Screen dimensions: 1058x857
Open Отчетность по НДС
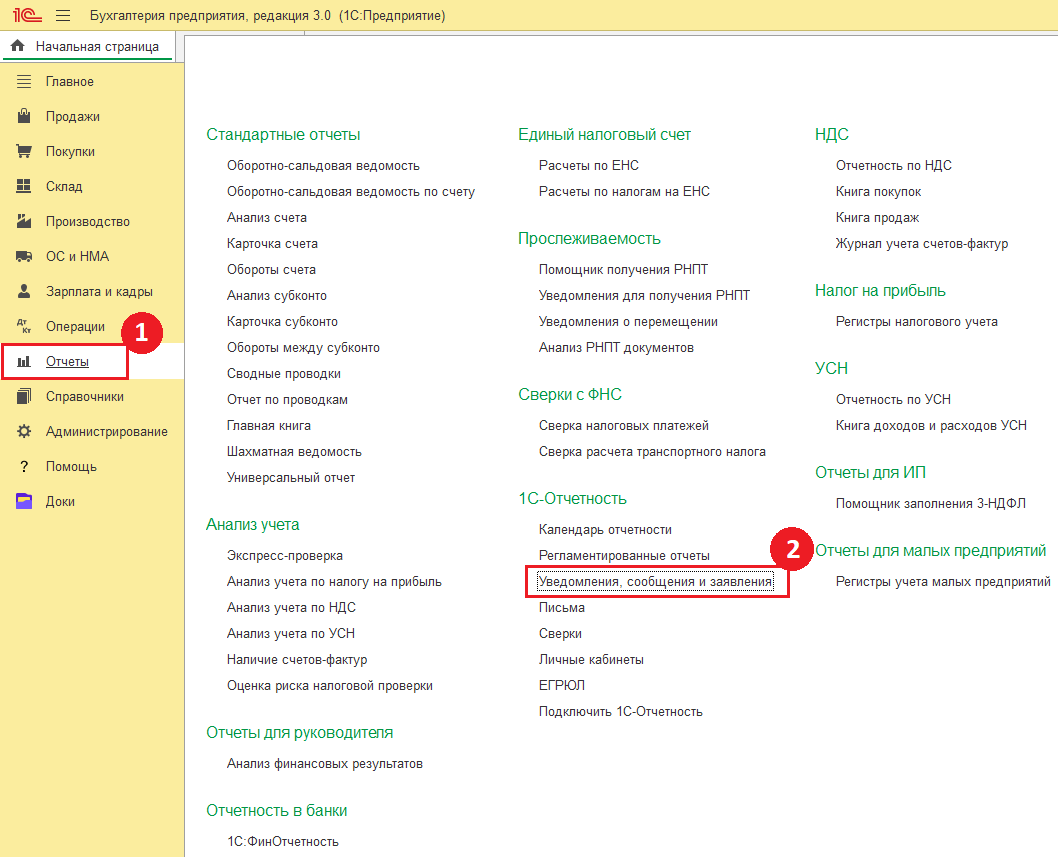(893, 166)
